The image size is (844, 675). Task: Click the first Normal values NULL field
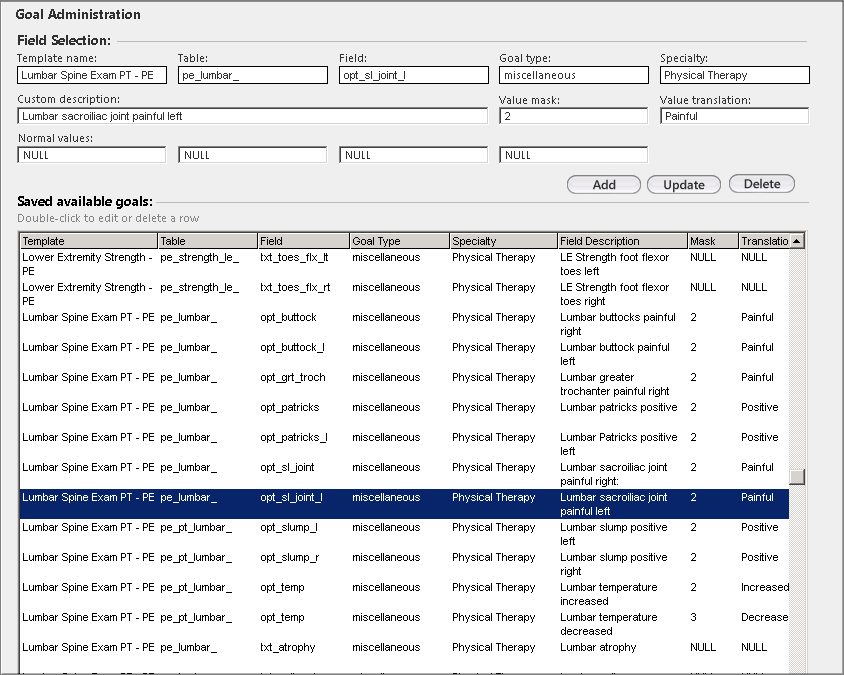tap(92, 155)
